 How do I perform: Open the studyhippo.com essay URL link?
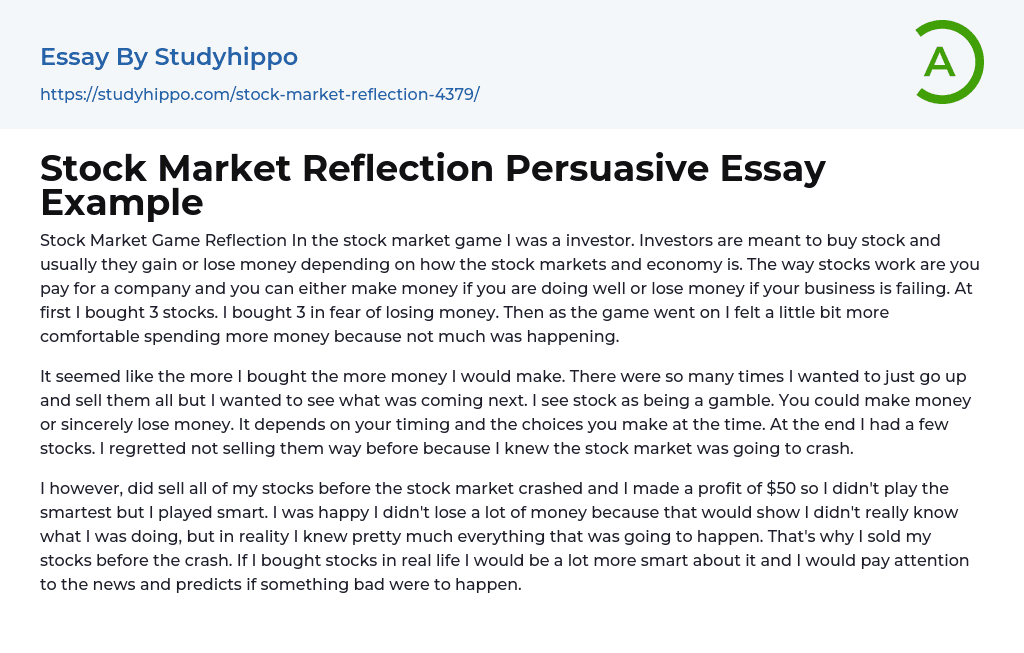pyautogui.click(x=259, y=94)
